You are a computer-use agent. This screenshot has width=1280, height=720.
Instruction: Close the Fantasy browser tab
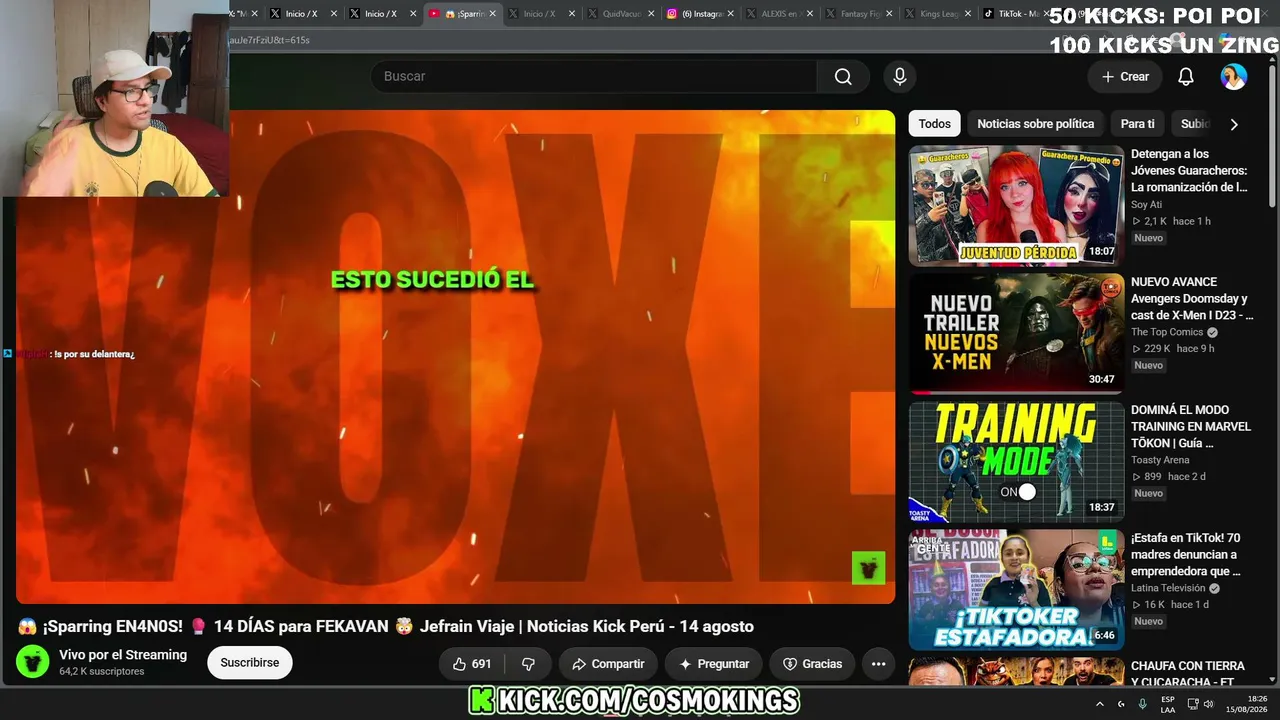point(888,14)
